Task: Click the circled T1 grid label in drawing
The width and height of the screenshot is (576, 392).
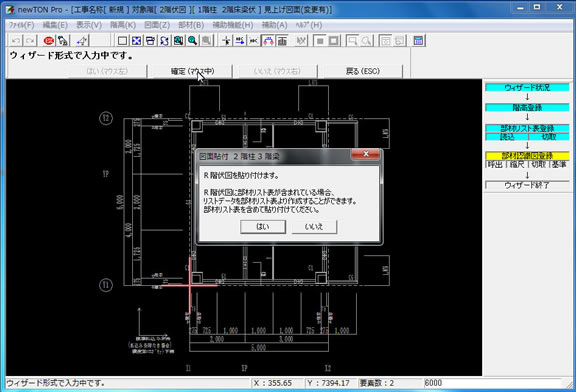Action: coord(106,285)
